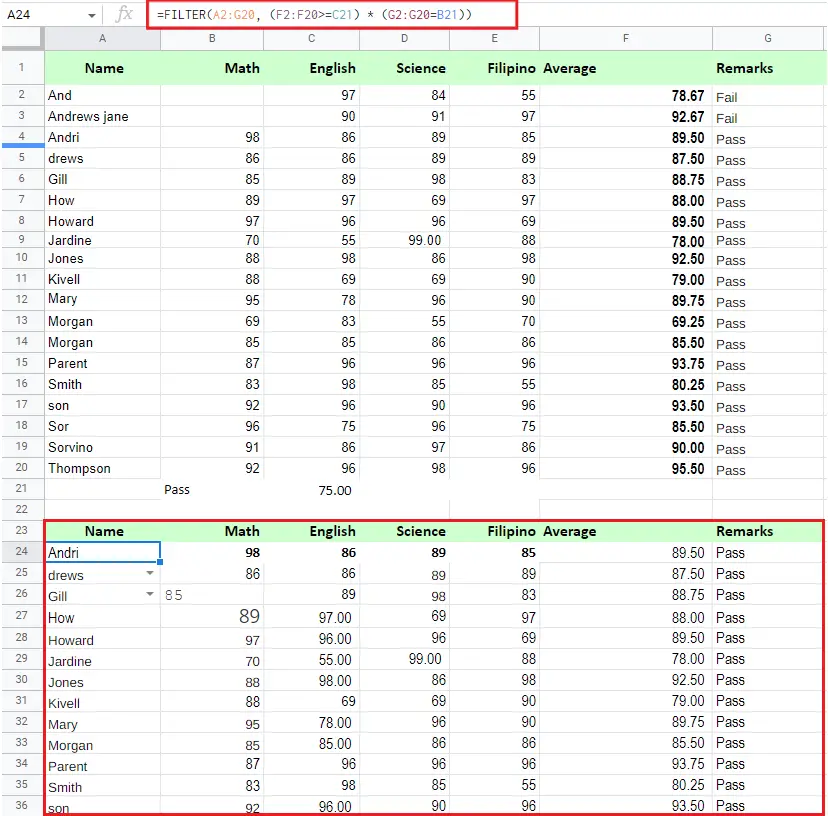Viewport: 828px width, 816px height.
Task: Click the Math value 85 in row 26
Action: [x=212, y=595]
